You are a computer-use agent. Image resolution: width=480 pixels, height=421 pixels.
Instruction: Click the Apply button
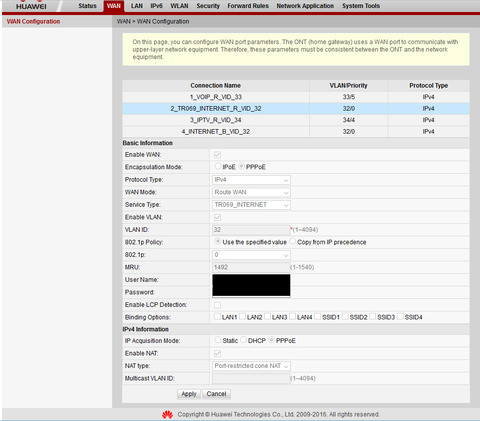189,394
